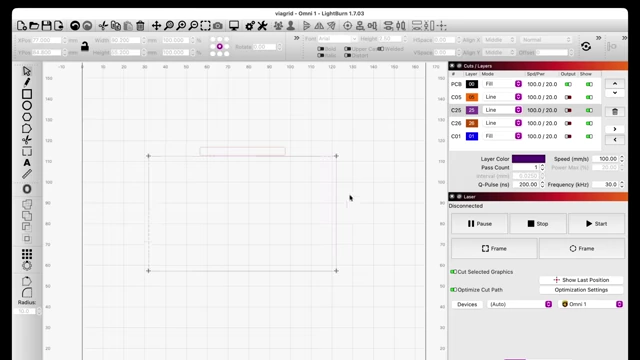Click the crosshair target icon in top toolbar
The height and width of the screenshot is (360, 640).
coord(347,26)
